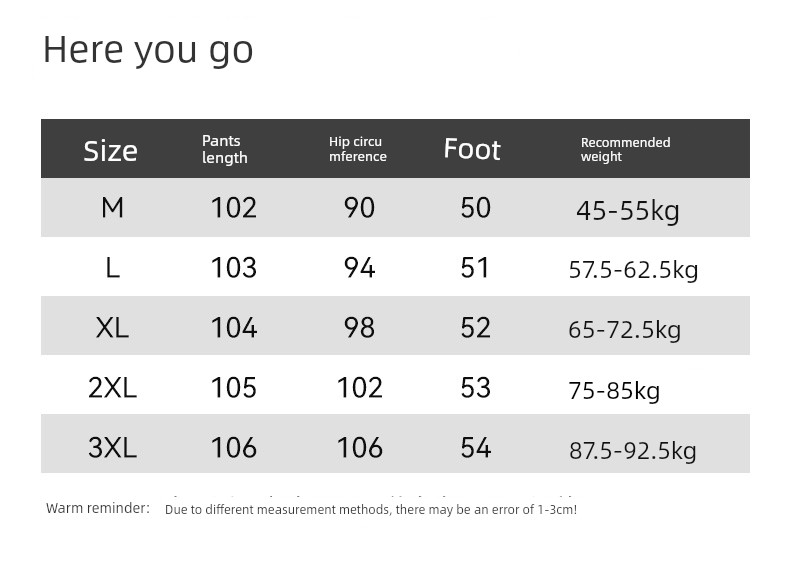
Task: Click the Pants length column header
Action: (225, 149)
